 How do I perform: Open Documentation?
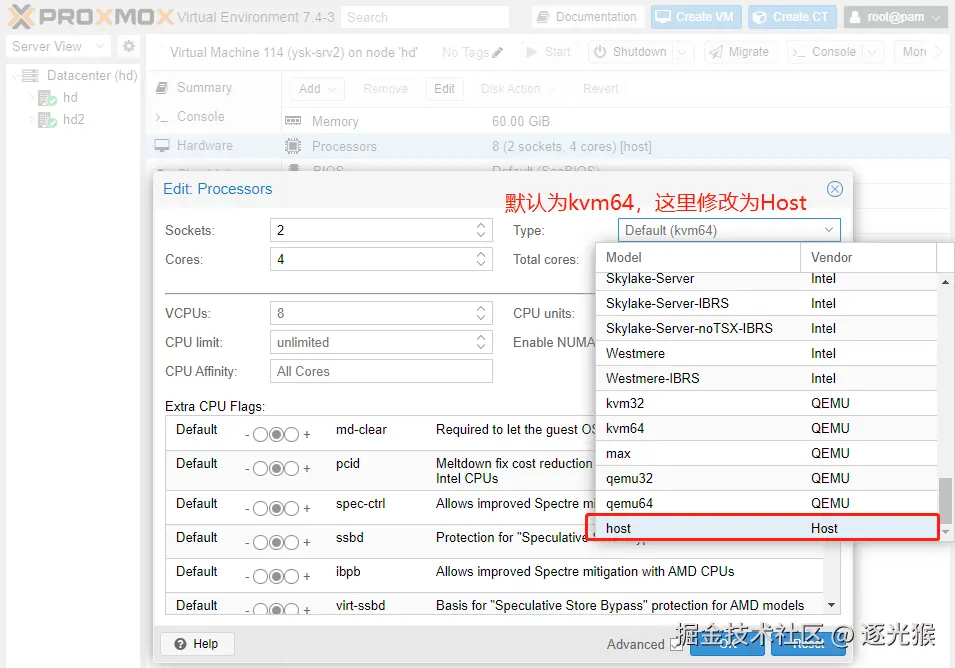pos(587,17)
